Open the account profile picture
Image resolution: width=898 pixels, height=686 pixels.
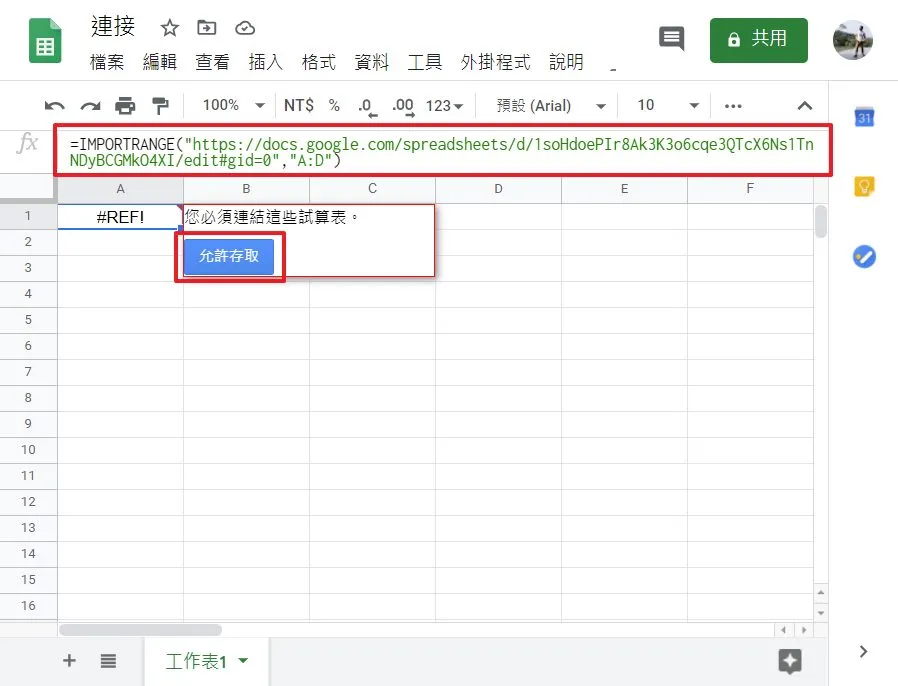(853, 40)
